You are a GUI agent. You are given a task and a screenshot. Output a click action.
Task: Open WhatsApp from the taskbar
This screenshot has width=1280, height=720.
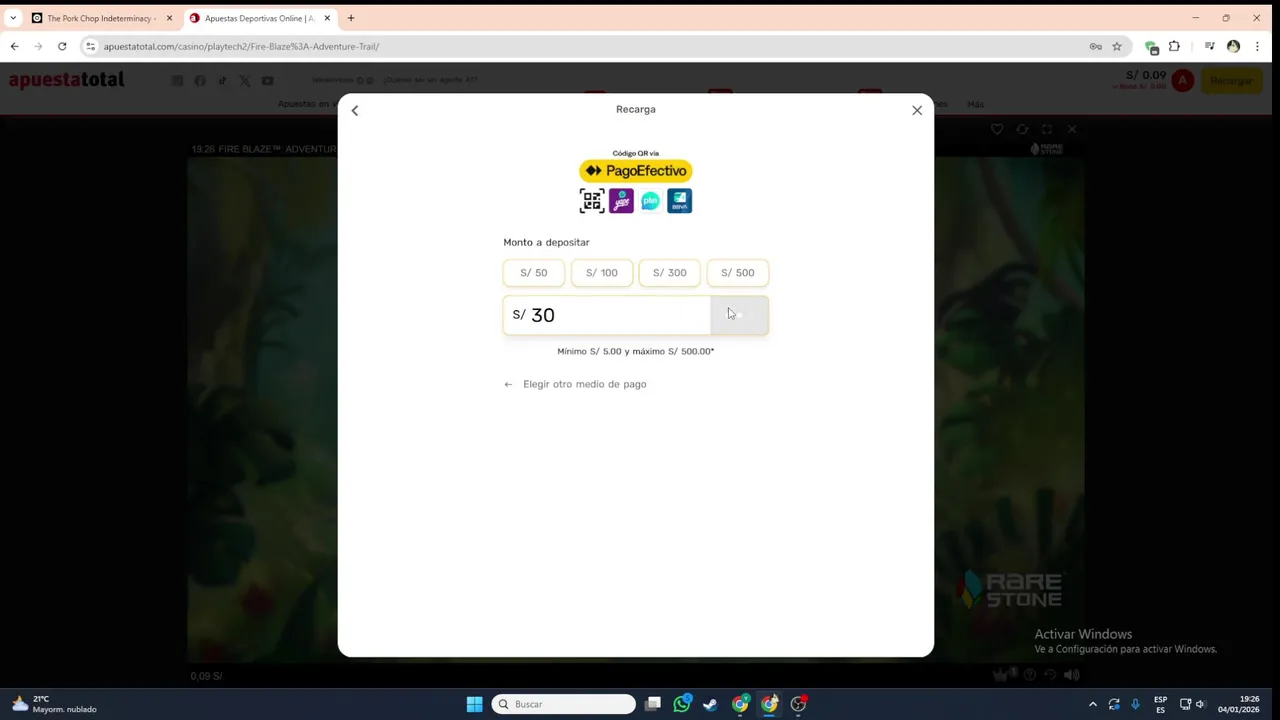pyautogui.click(x=682, y=704)
